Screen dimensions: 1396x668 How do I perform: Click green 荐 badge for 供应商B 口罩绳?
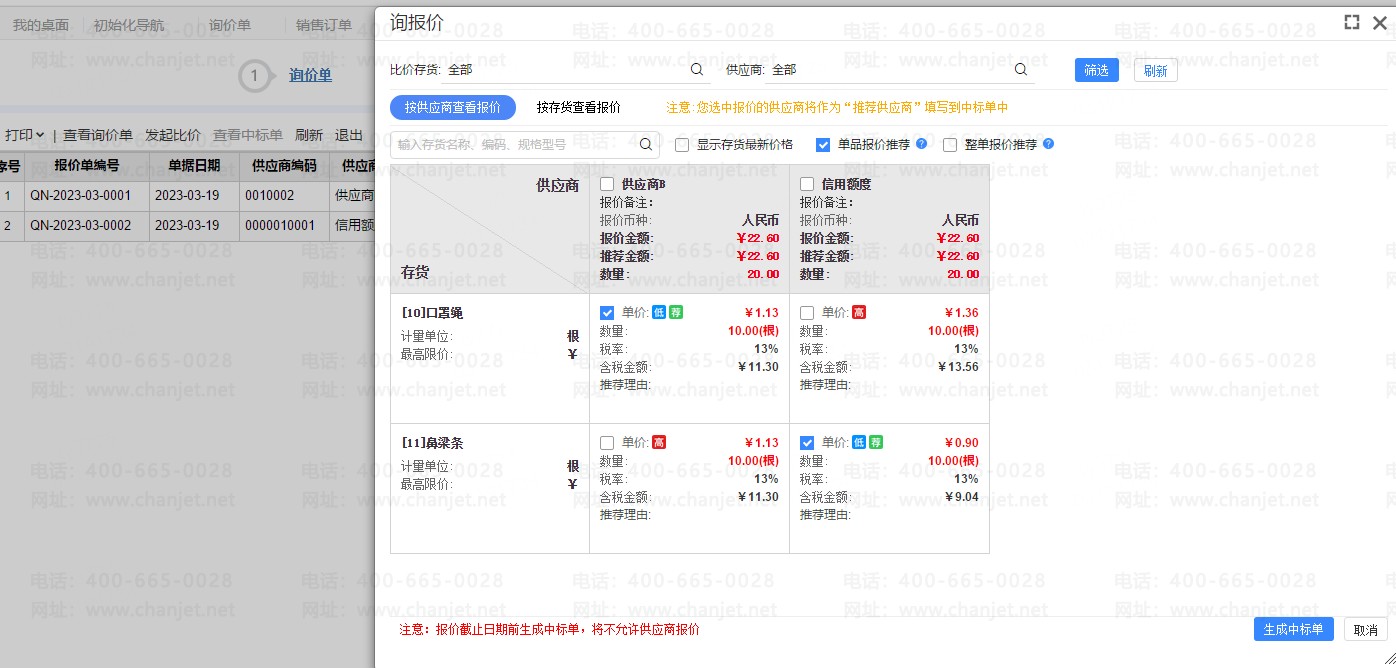point(676,313)
